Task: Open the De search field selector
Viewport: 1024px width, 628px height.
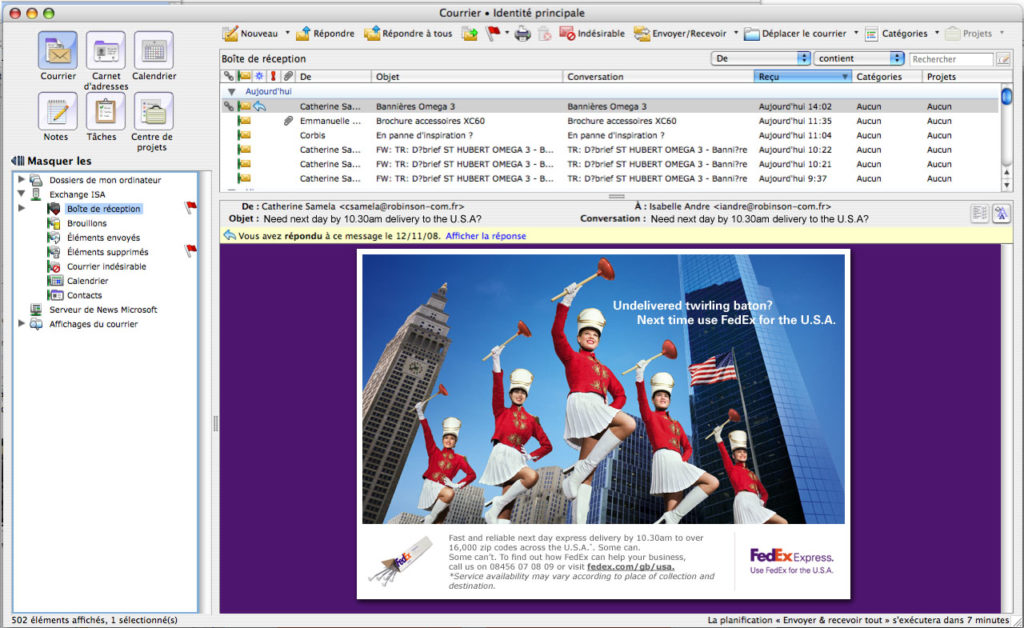Action: point(761,59)
